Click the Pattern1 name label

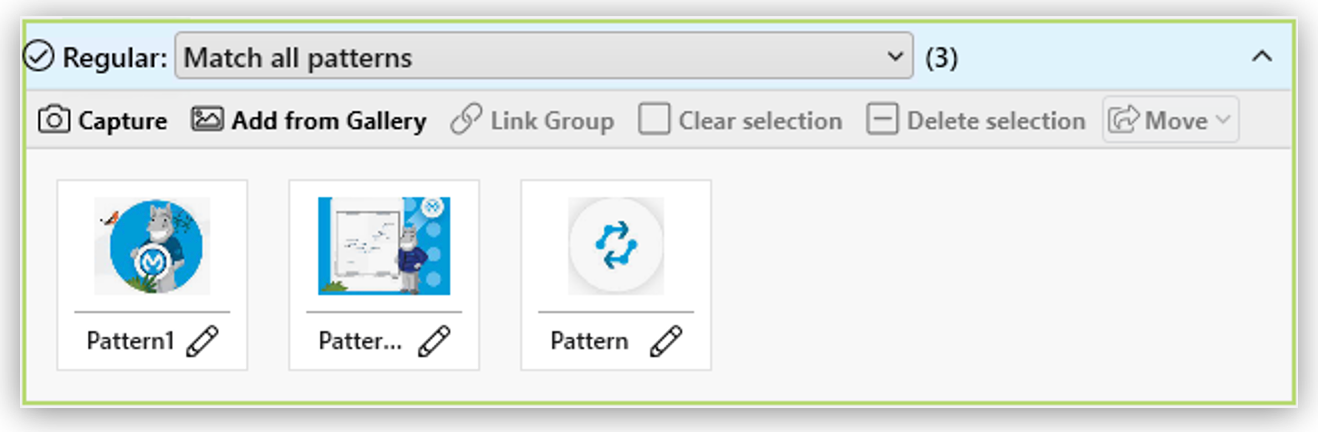point(131,342)
